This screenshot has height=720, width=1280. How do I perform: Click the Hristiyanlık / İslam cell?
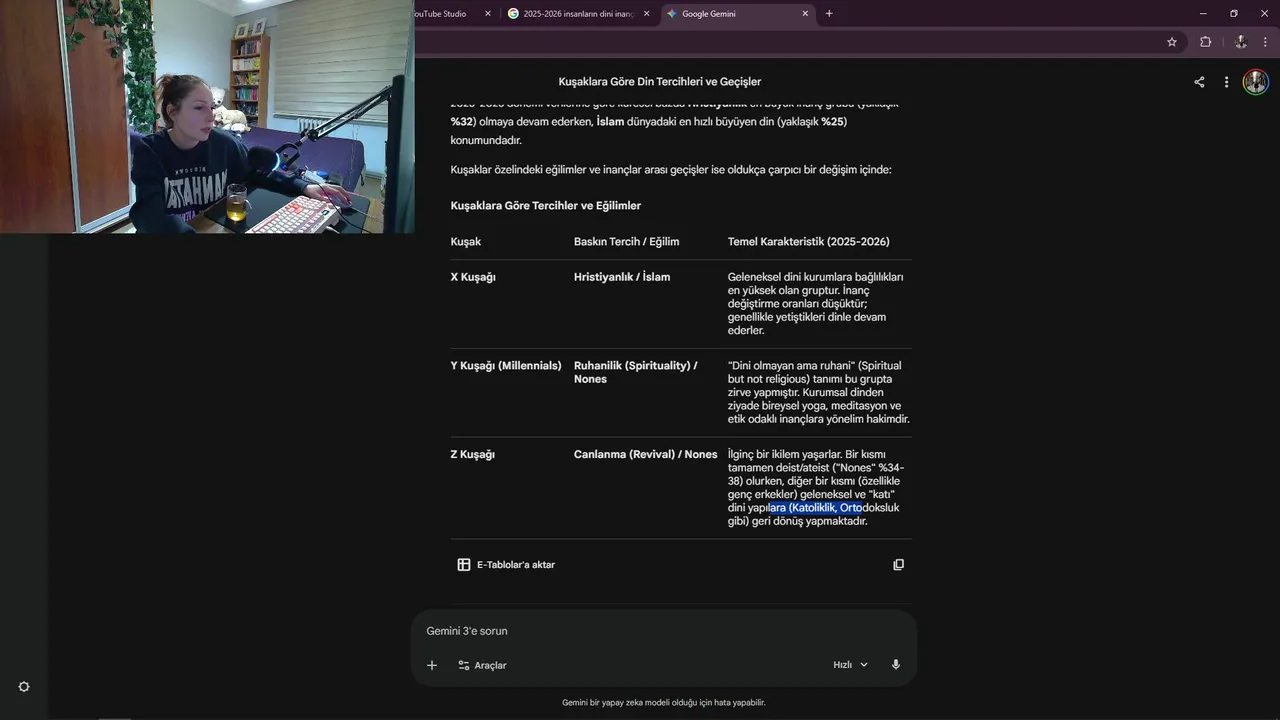(x=622, y=277)
